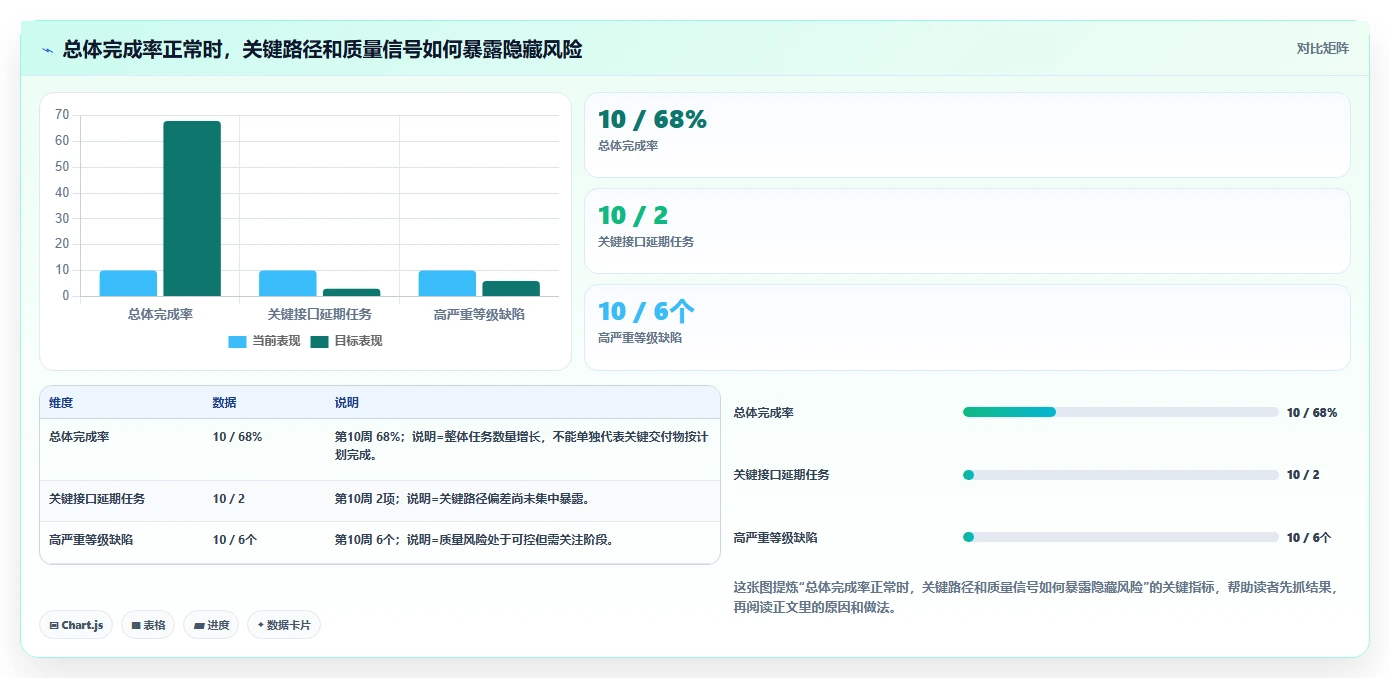The image size is (1390, 678).
Task: Click the 进度 tag chip
Action: coord(211,625)
